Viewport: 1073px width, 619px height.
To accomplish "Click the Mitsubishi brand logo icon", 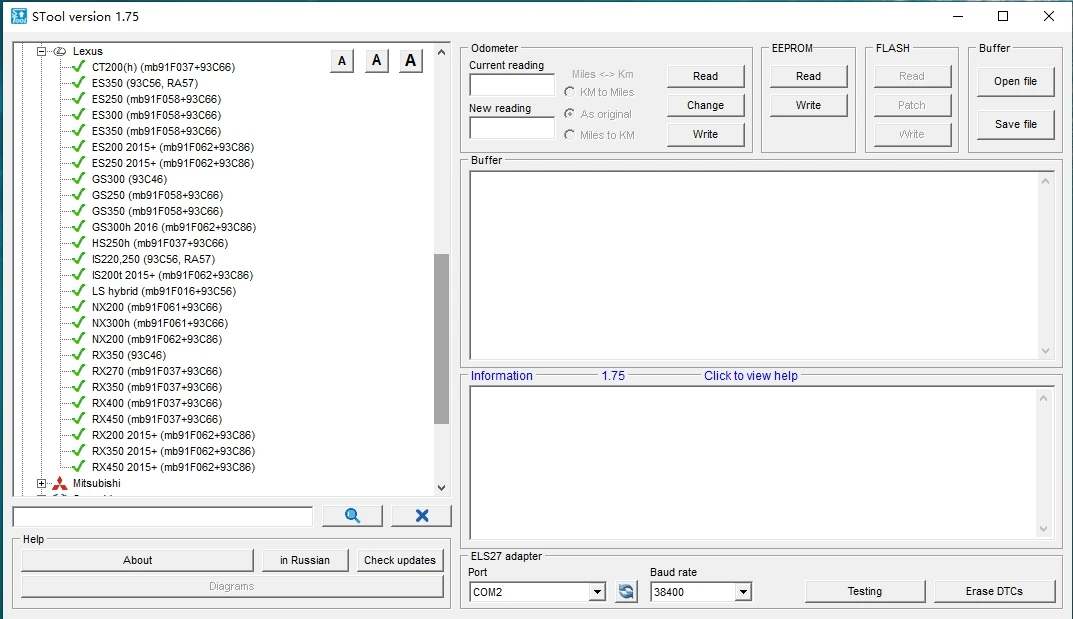I will [60, 484].
